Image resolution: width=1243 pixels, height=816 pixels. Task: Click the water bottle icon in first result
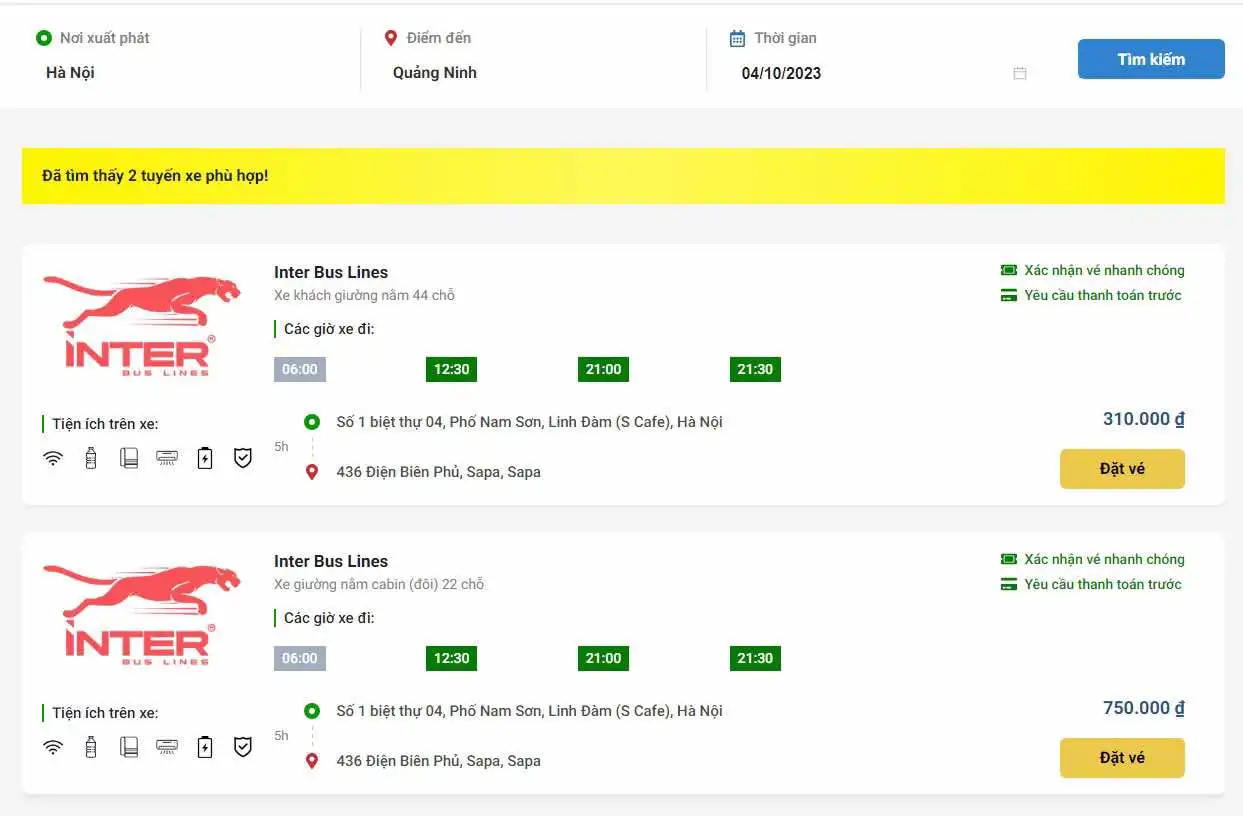[x=91, y=459]
